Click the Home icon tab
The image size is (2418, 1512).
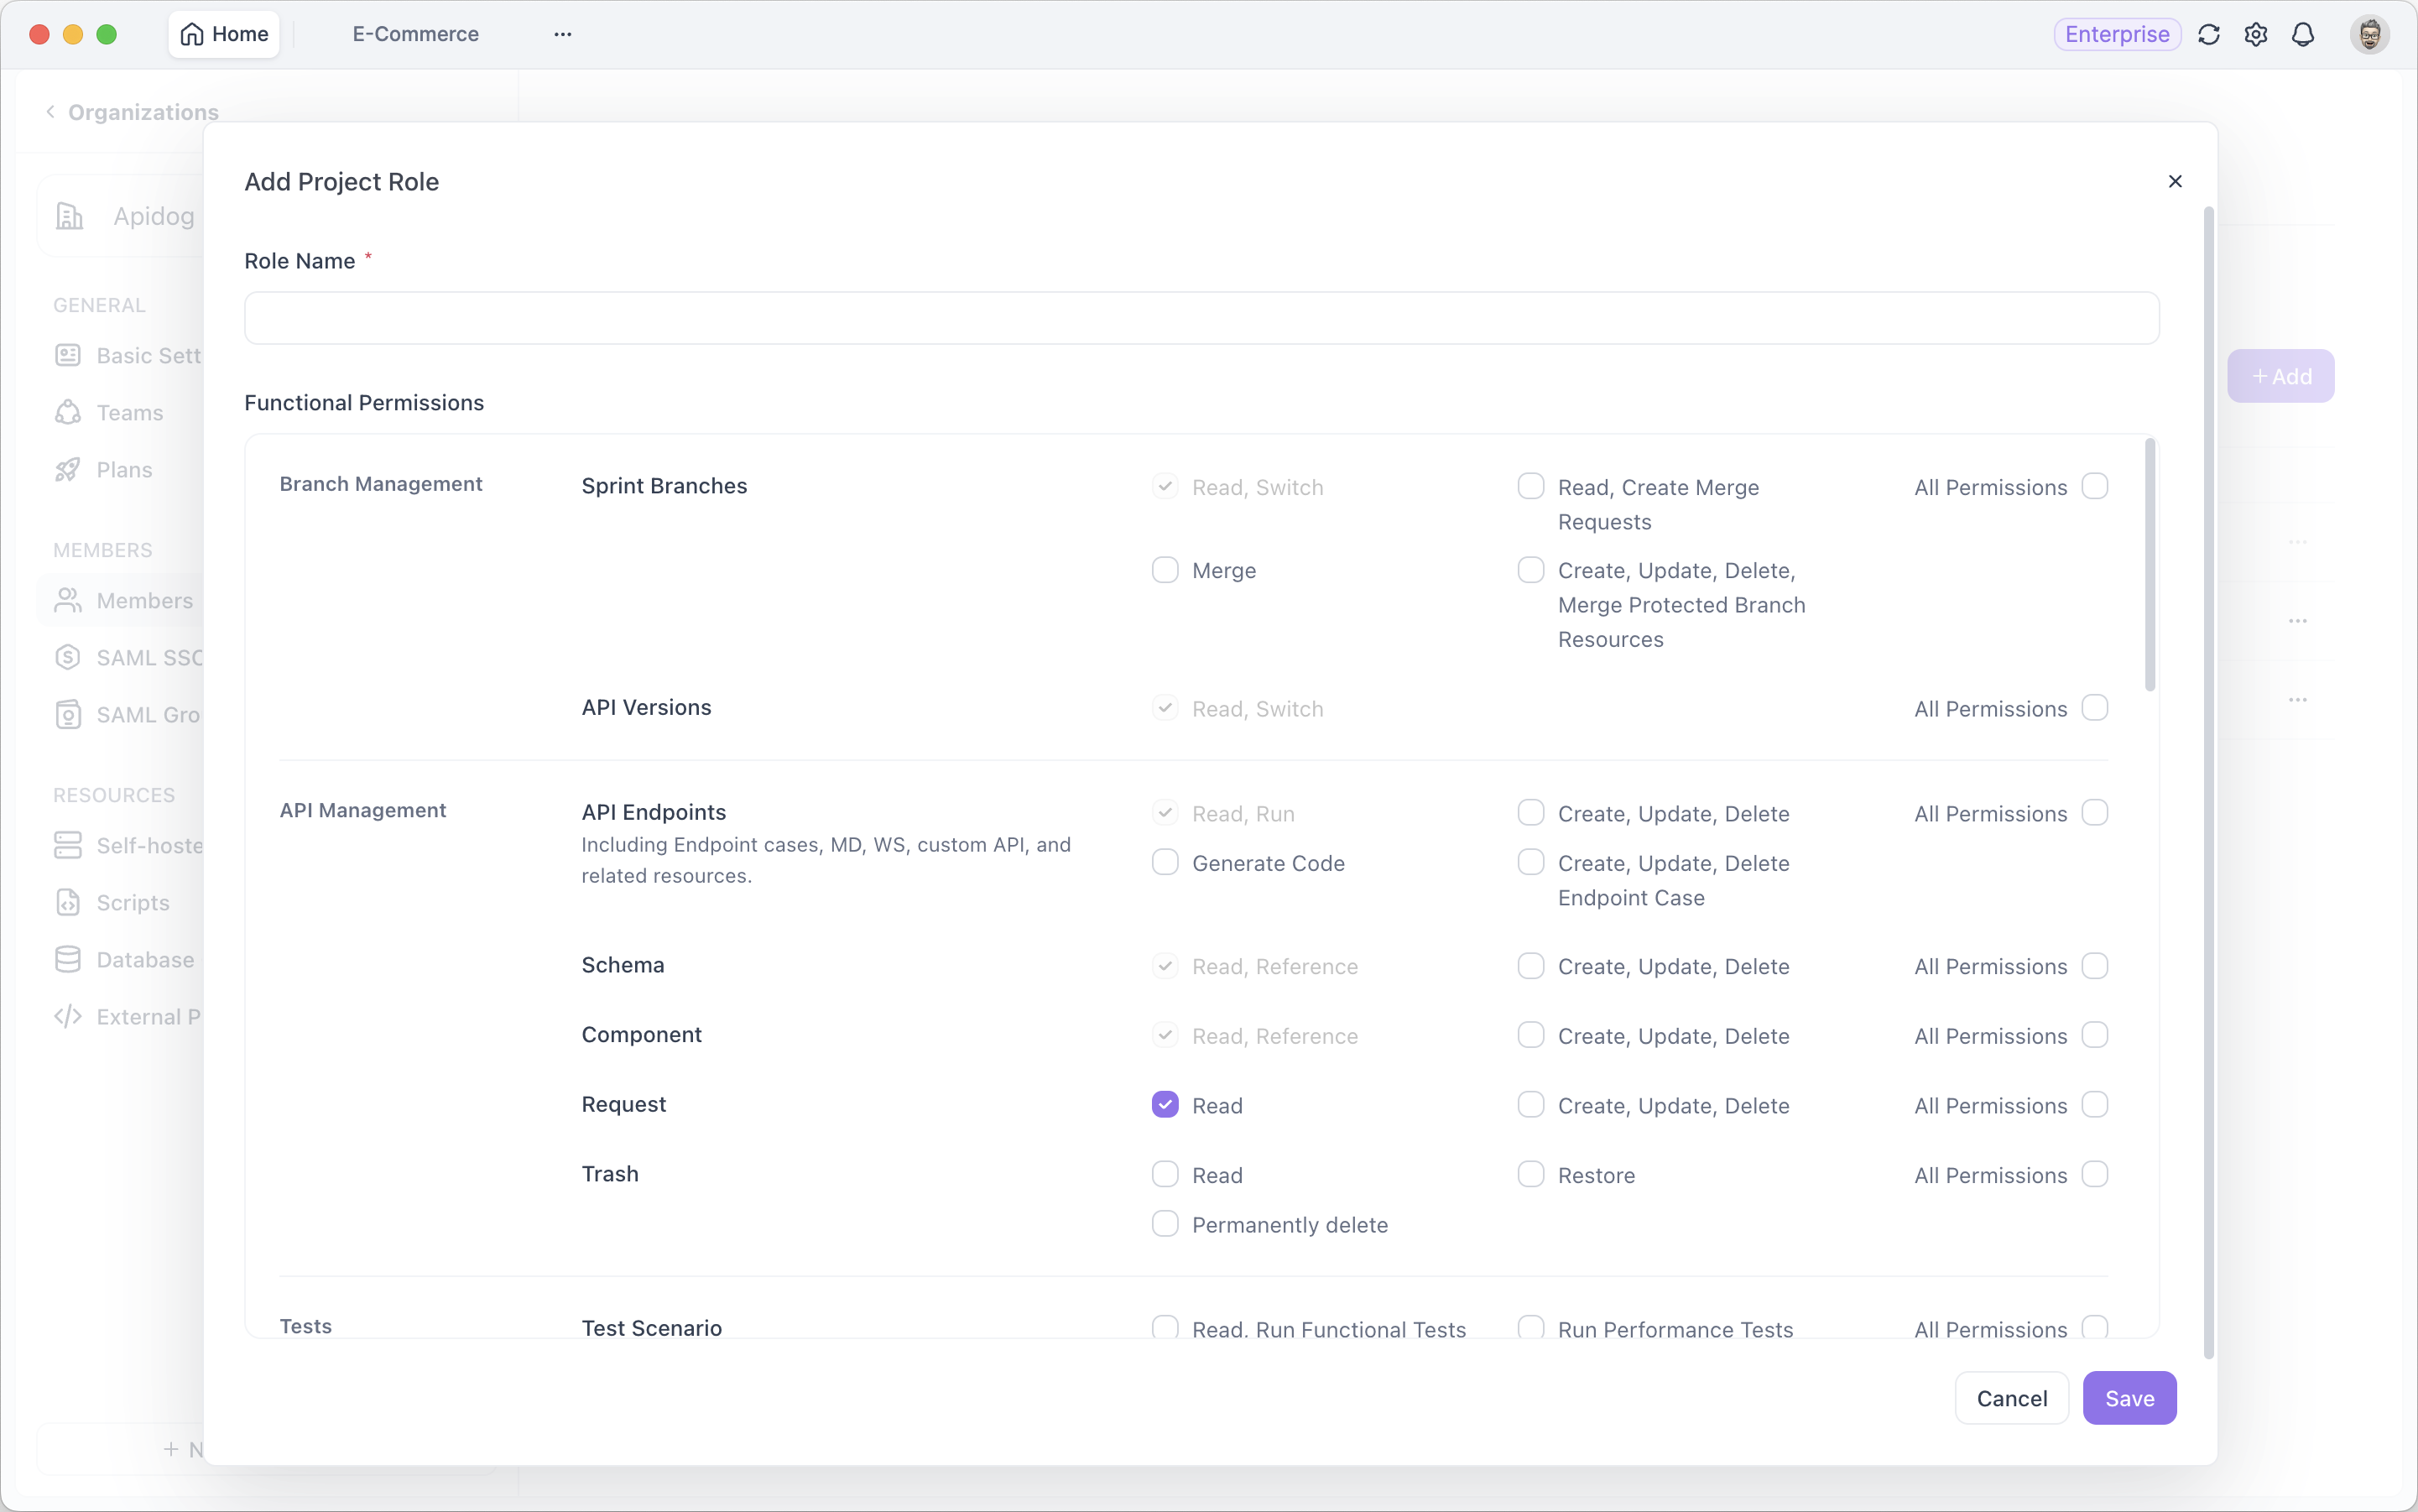[224, 34]
